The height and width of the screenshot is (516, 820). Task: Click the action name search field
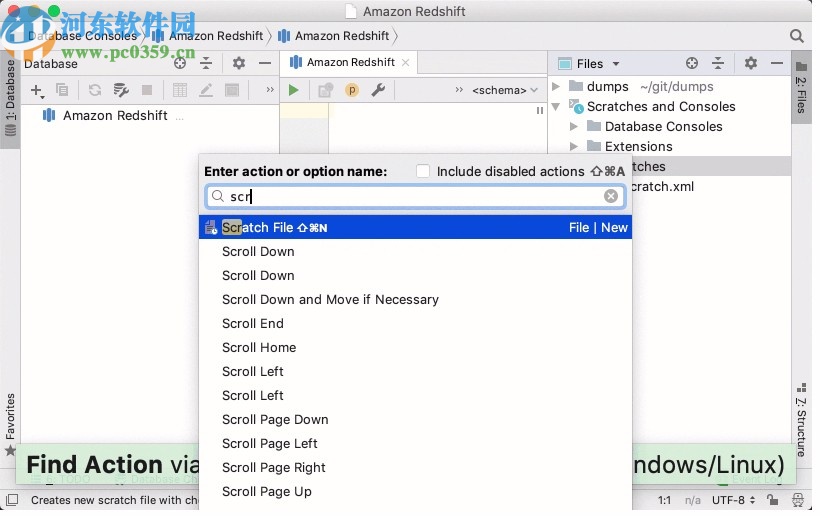(415, 197)
